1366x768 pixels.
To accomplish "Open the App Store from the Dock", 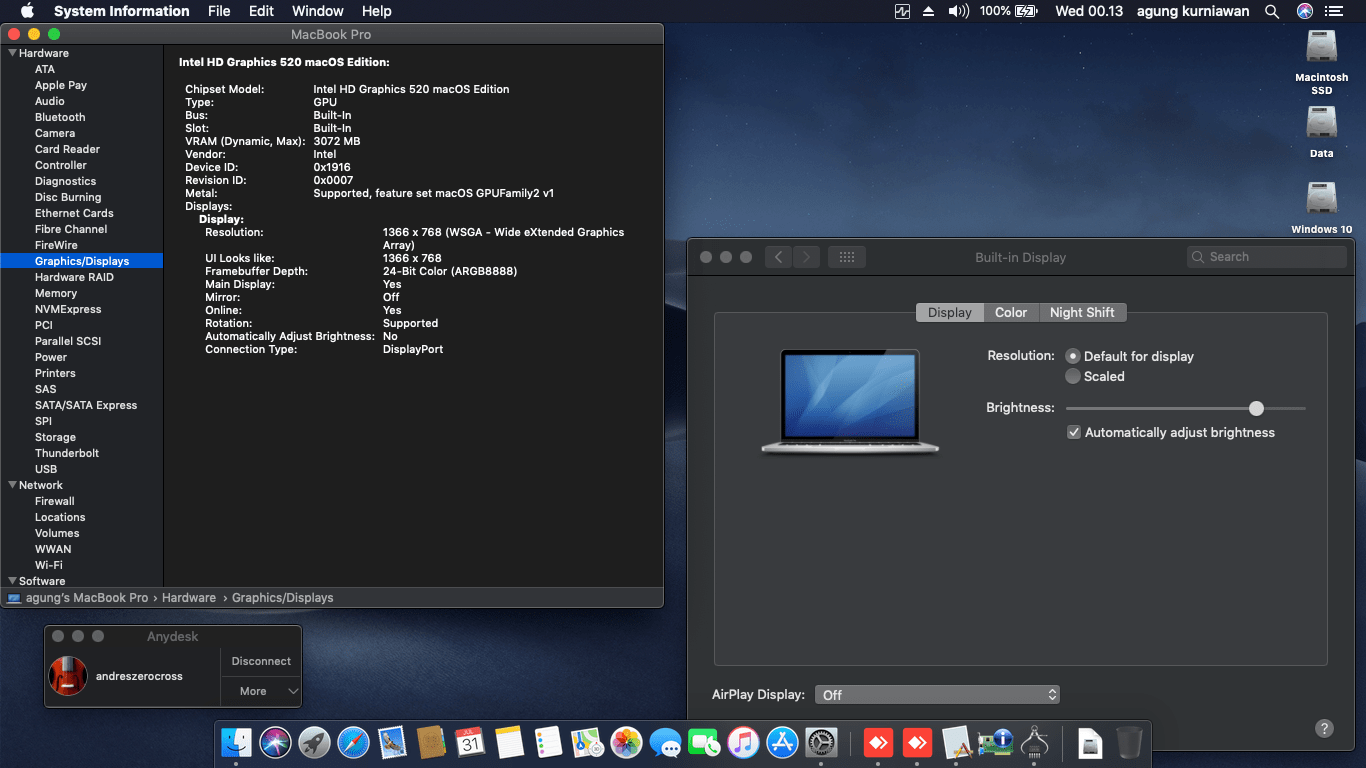I will coord(782,742).
